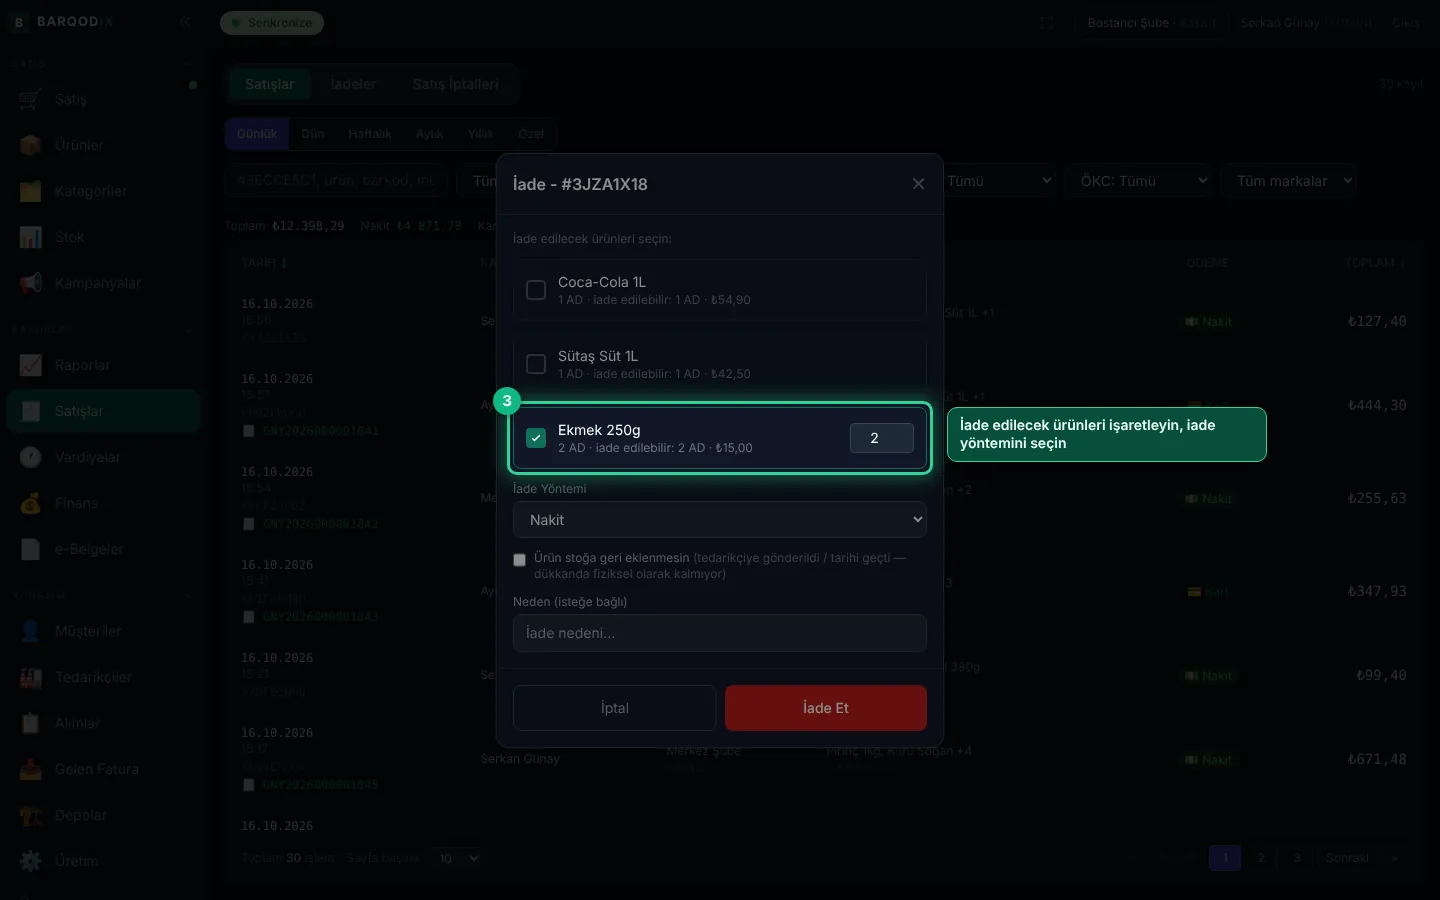Check the Sütaş Süt 1L checkbox

(536, 364)
